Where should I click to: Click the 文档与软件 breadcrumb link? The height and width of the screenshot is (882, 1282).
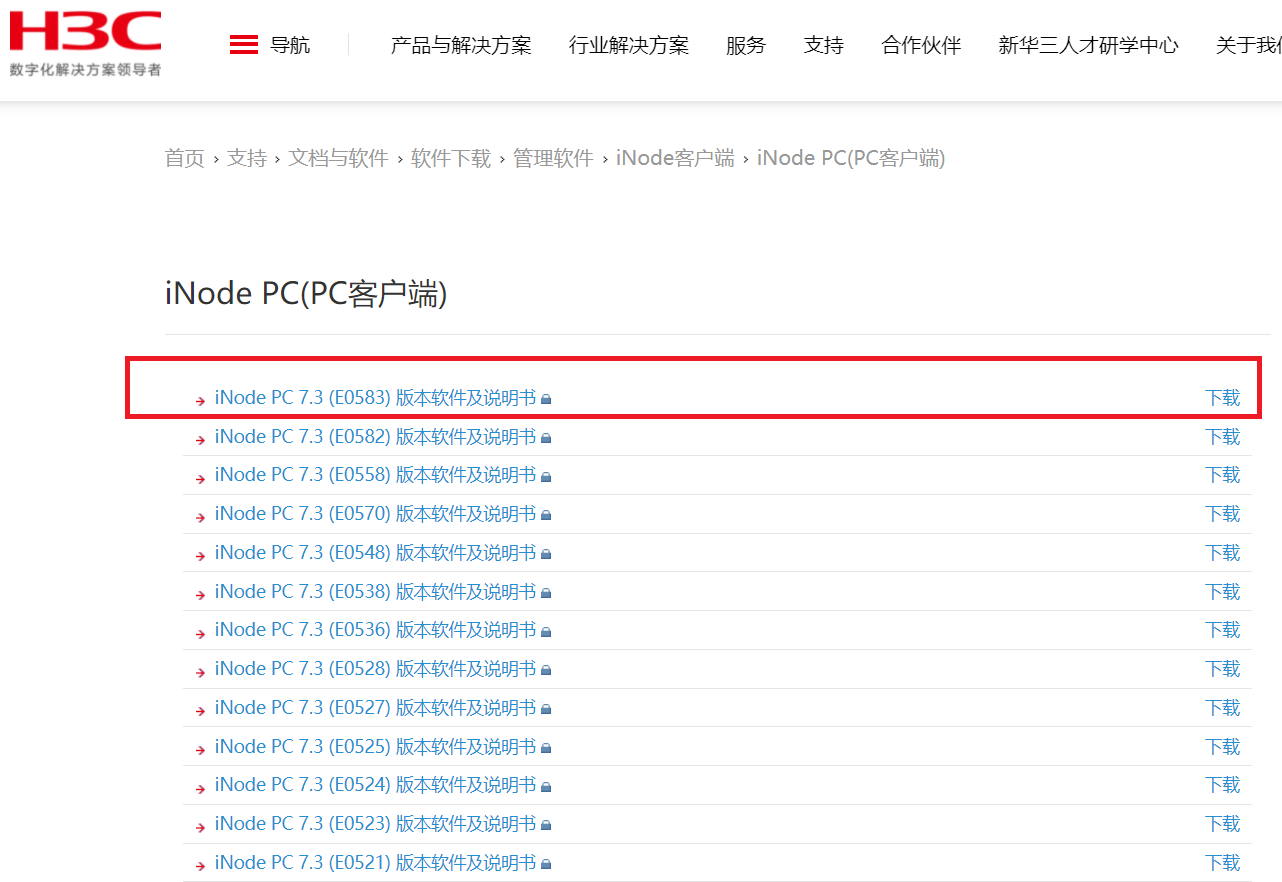(x=338, y=158)
